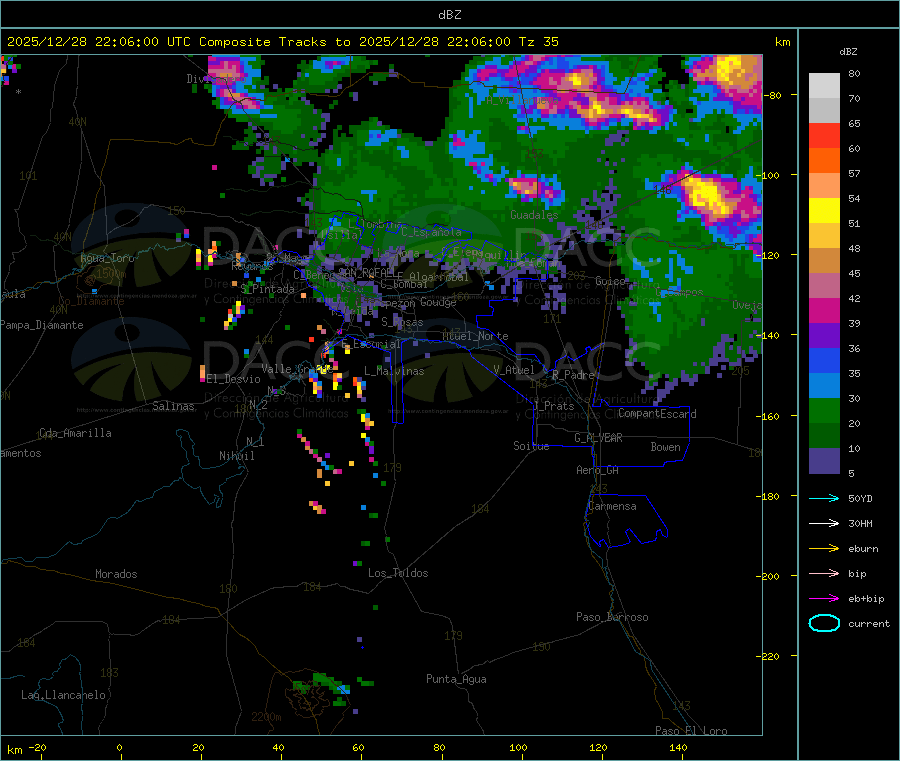Click the El_Desvio map label
The width and height of the screenshot is (900, 761).
point(233,379)
